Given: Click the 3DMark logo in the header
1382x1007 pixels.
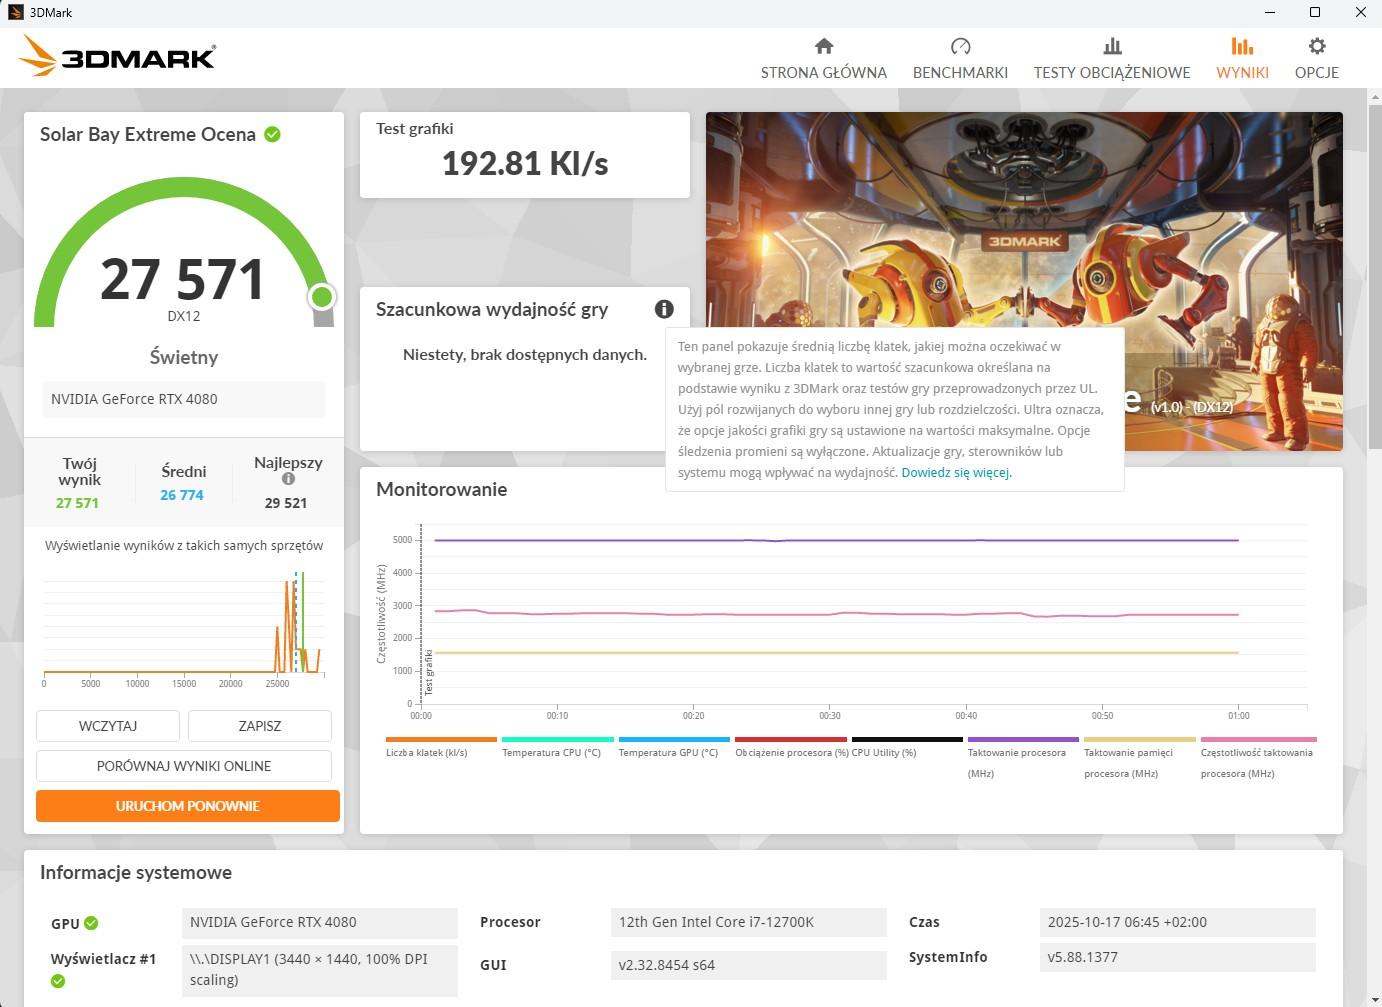Looking at the screenshot, I should [116, 56].
